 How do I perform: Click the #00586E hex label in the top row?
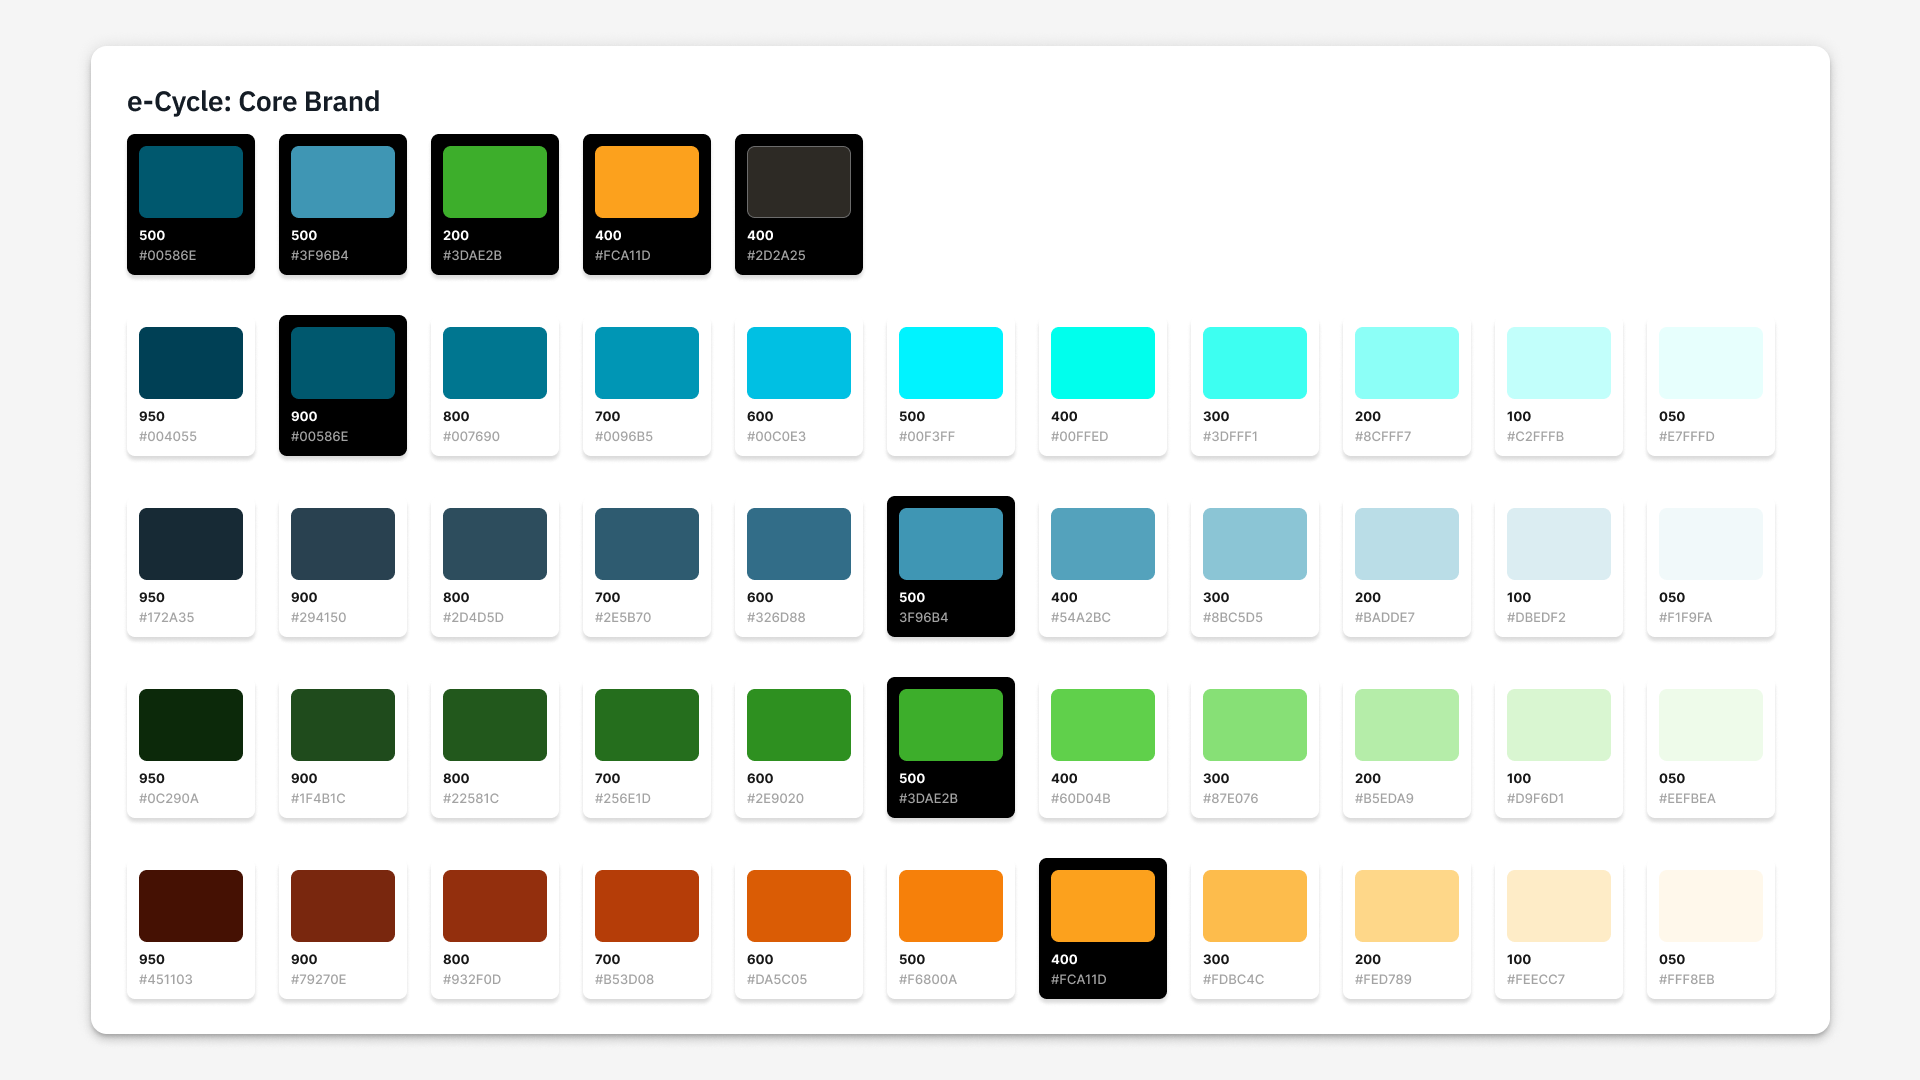pyautogui.click(x=168, y=256)
